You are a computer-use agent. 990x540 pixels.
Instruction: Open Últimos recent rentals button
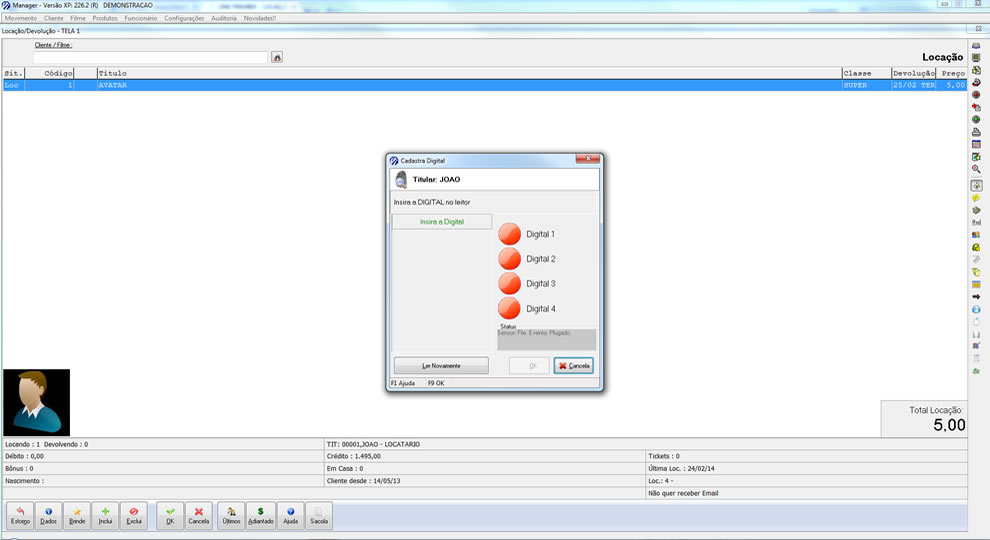231,515
